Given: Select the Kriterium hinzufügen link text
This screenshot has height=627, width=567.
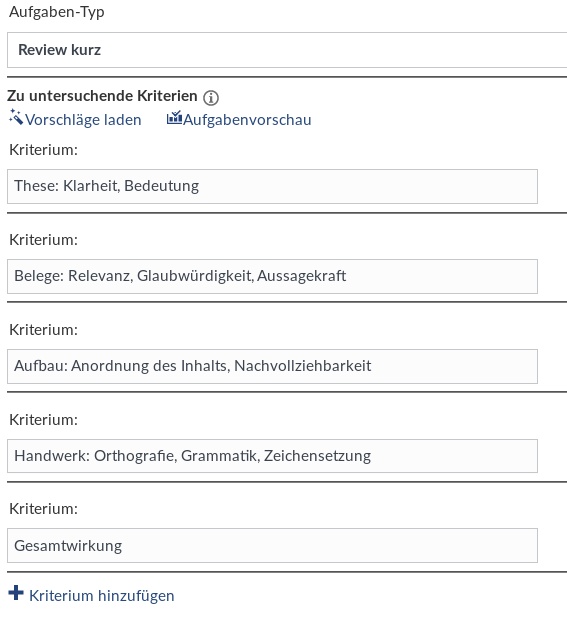Looking at the screenshot, I should (102, 595).
